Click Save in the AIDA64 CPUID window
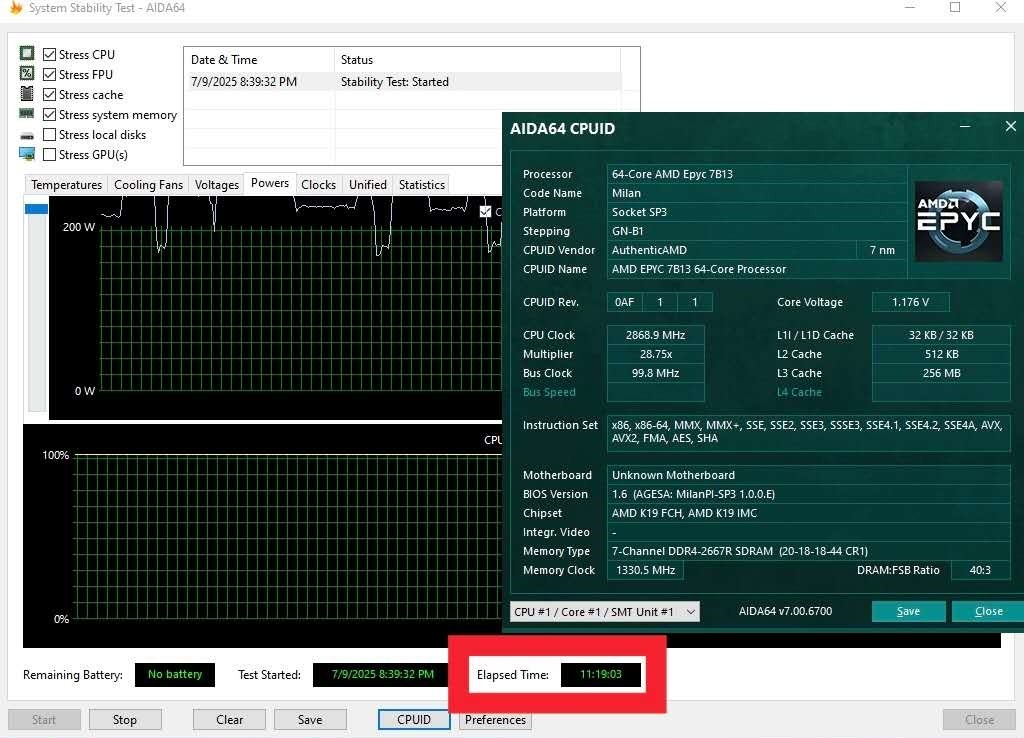 908,611
